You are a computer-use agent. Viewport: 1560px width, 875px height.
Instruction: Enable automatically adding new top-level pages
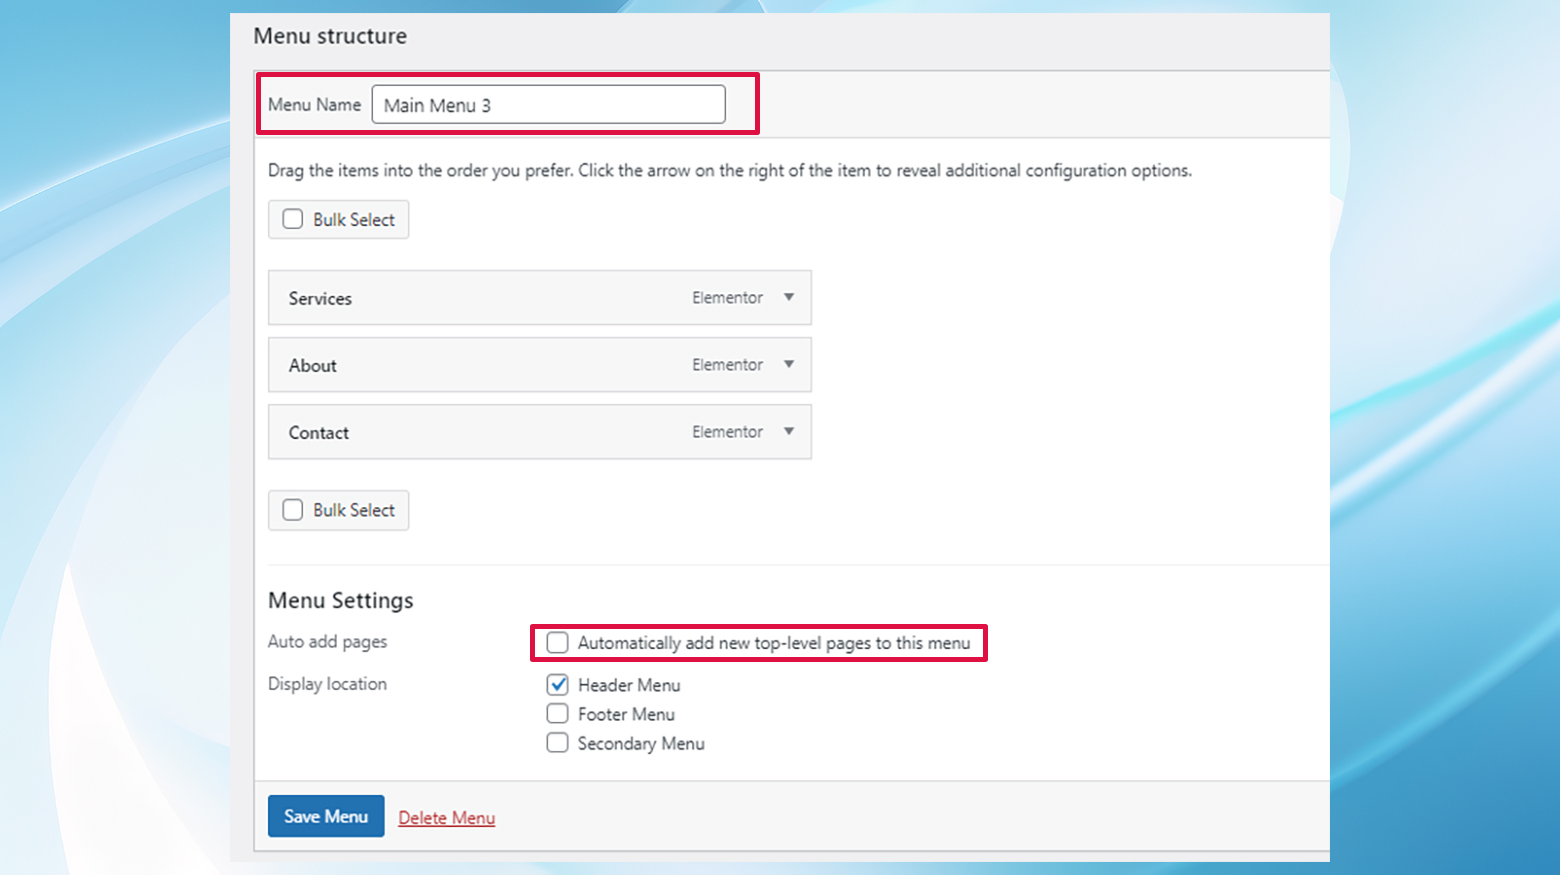tap(557, 642)
